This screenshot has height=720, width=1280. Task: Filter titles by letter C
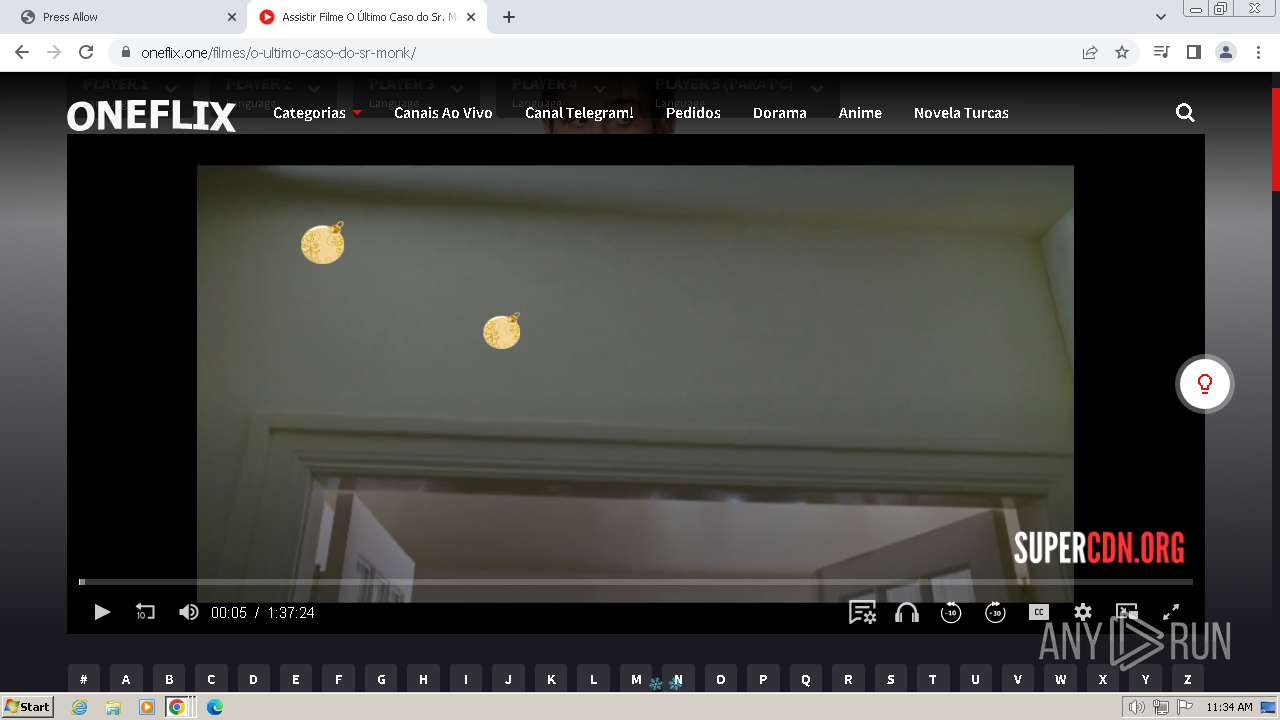[211, 679]
